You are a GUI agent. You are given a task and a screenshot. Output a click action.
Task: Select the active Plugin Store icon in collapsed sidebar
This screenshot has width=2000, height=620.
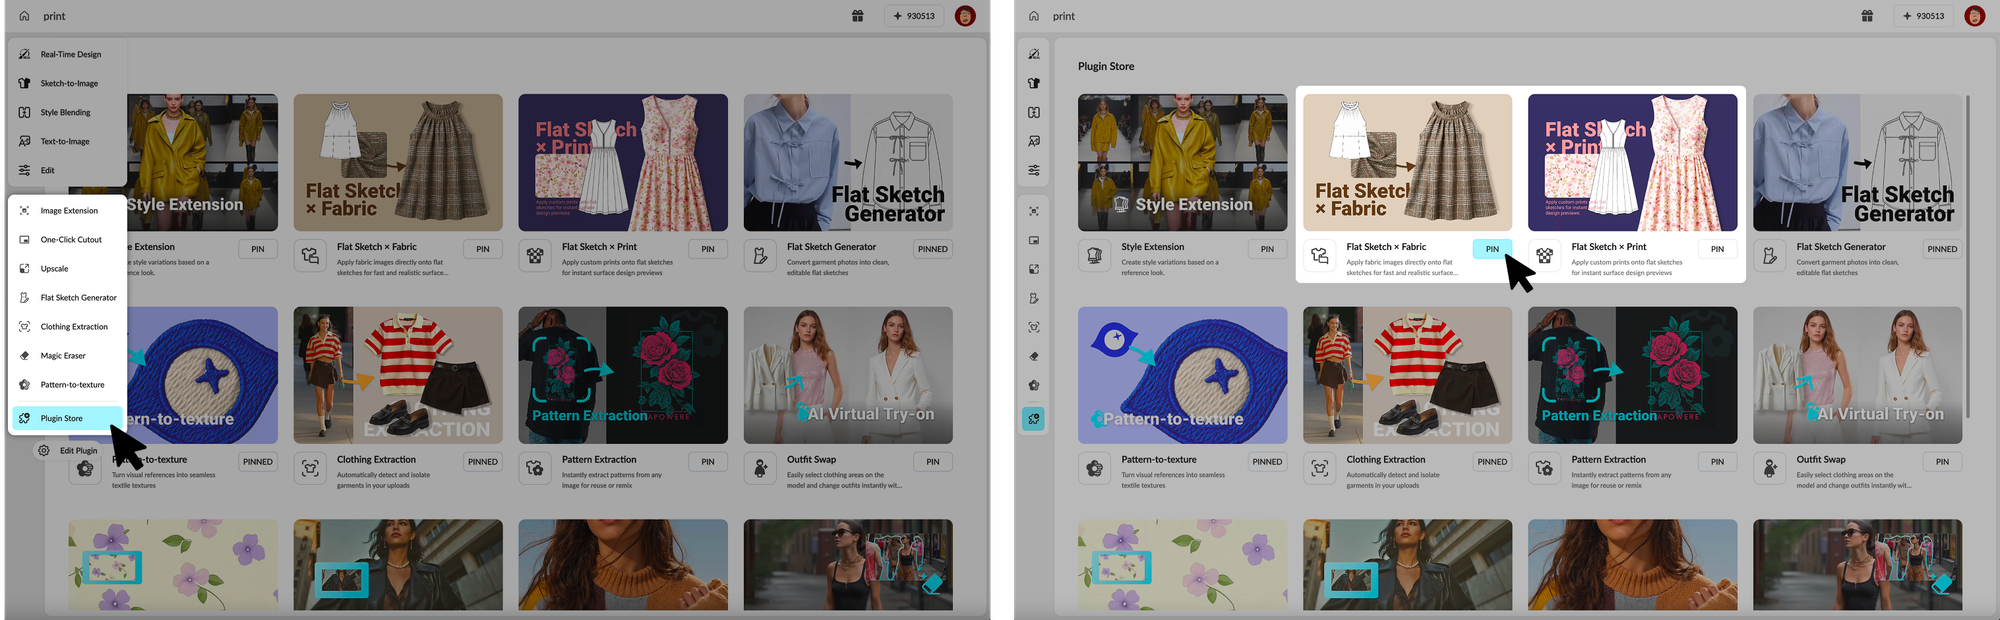pyautogui.click(x=1034, y=419)
